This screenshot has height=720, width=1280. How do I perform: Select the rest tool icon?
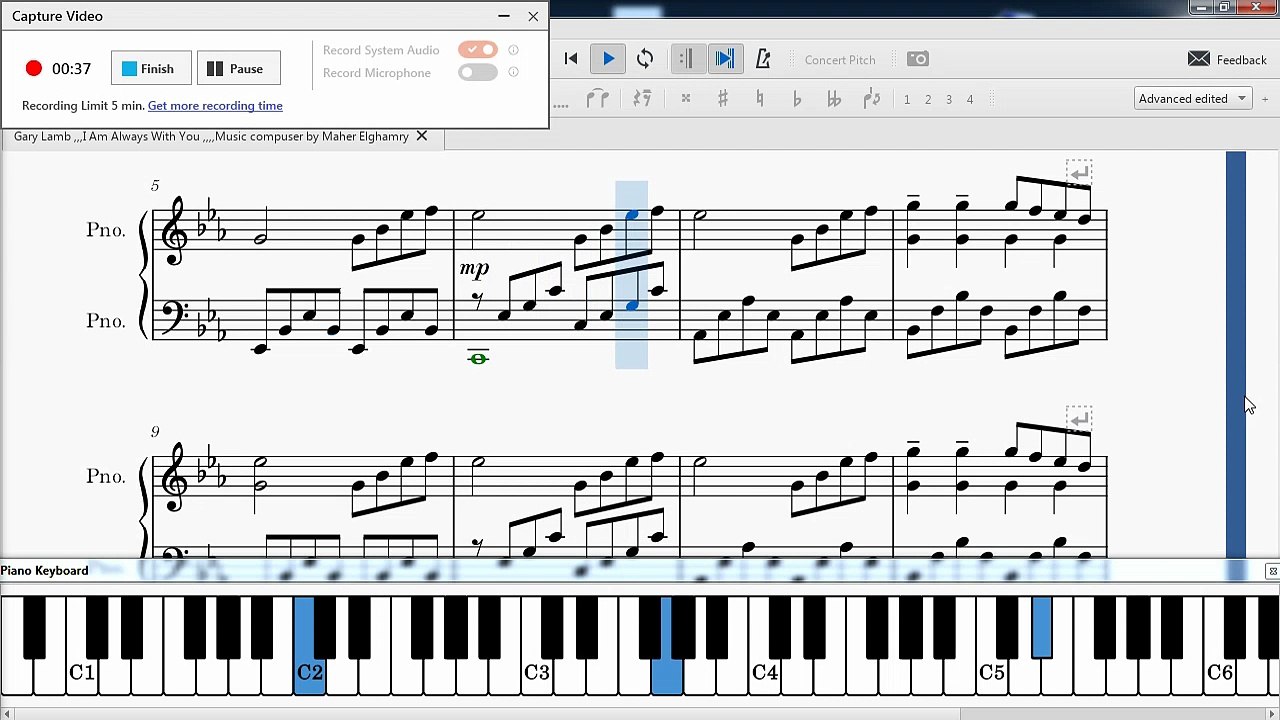click(x=642, y=99)
